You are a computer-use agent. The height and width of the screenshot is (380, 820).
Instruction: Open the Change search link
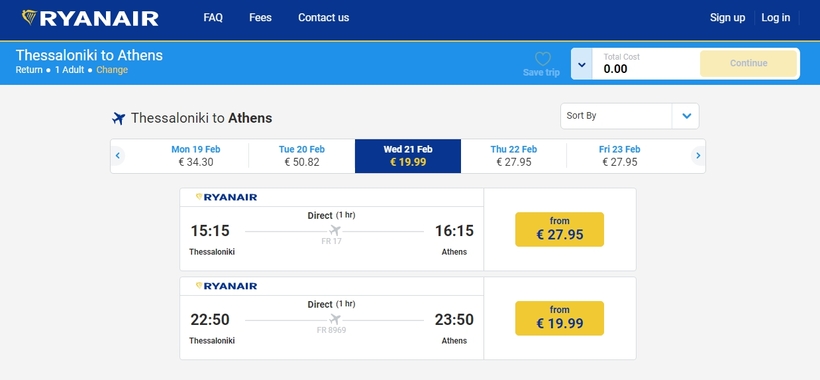tap(112, 70)
